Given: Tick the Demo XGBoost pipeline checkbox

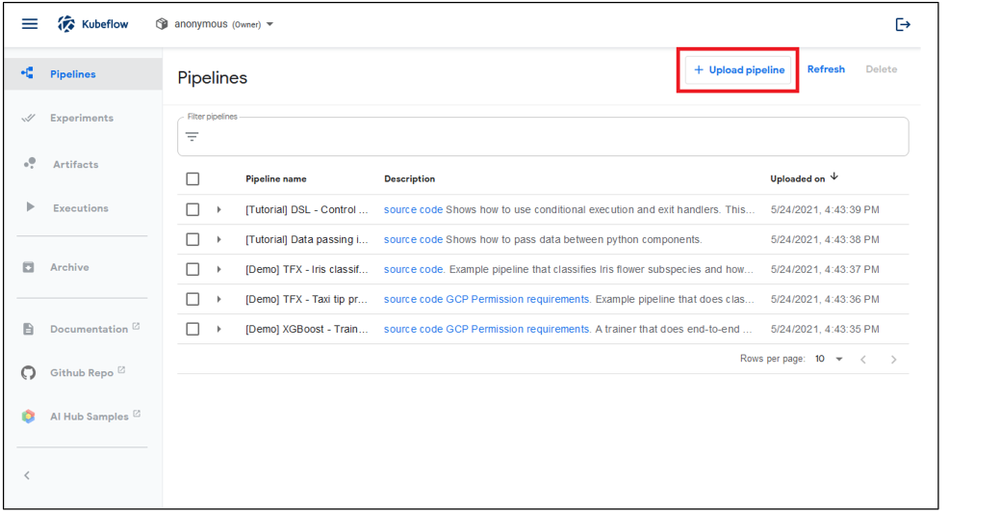Looking at the screenshot, I should tap(193, 329).
